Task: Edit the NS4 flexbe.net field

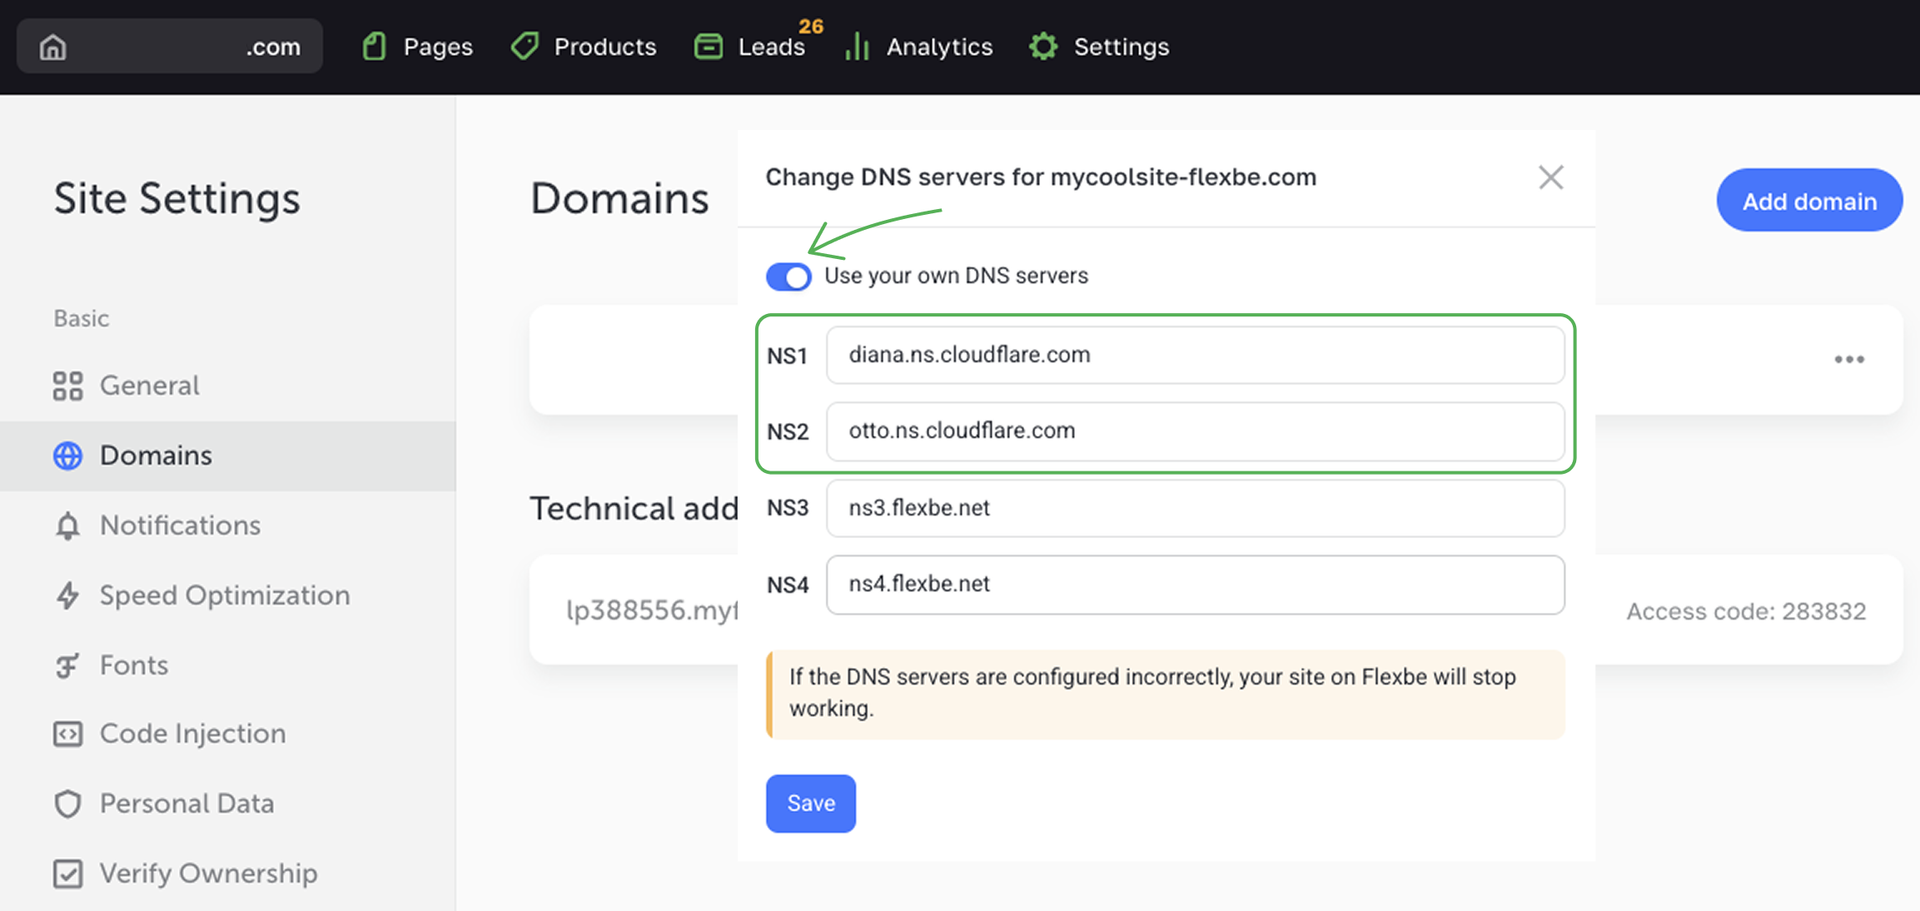Action: [1194, 584]
